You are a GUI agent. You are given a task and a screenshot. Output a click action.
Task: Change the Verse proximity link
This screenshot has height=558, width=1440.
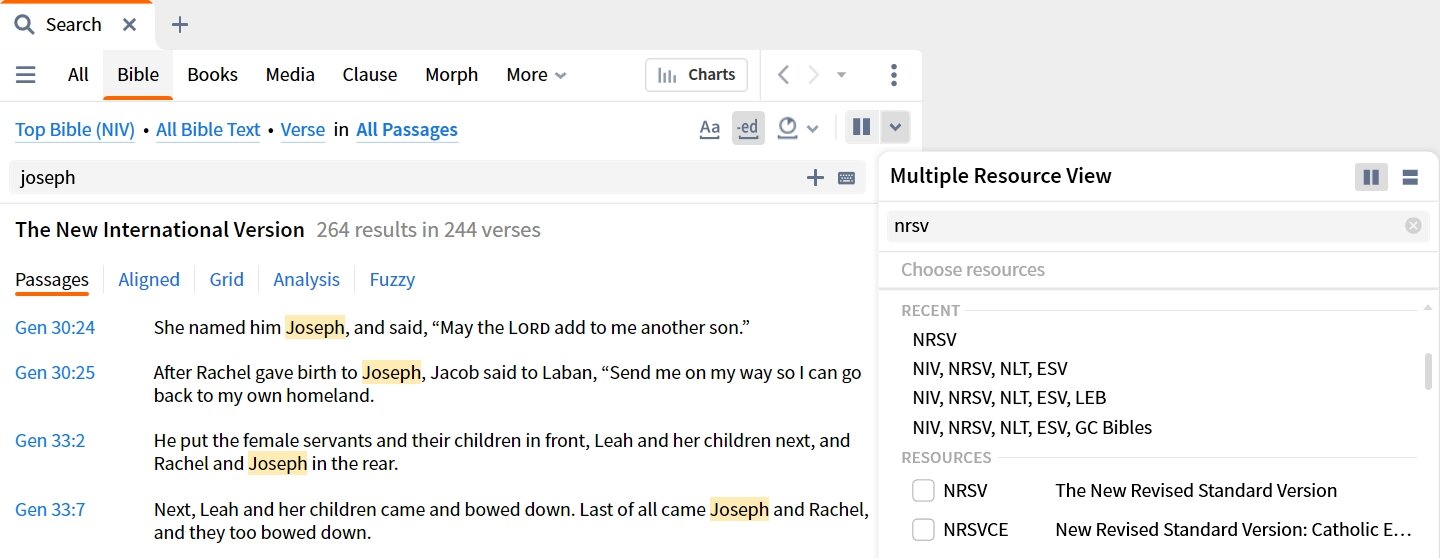[303, 130]
